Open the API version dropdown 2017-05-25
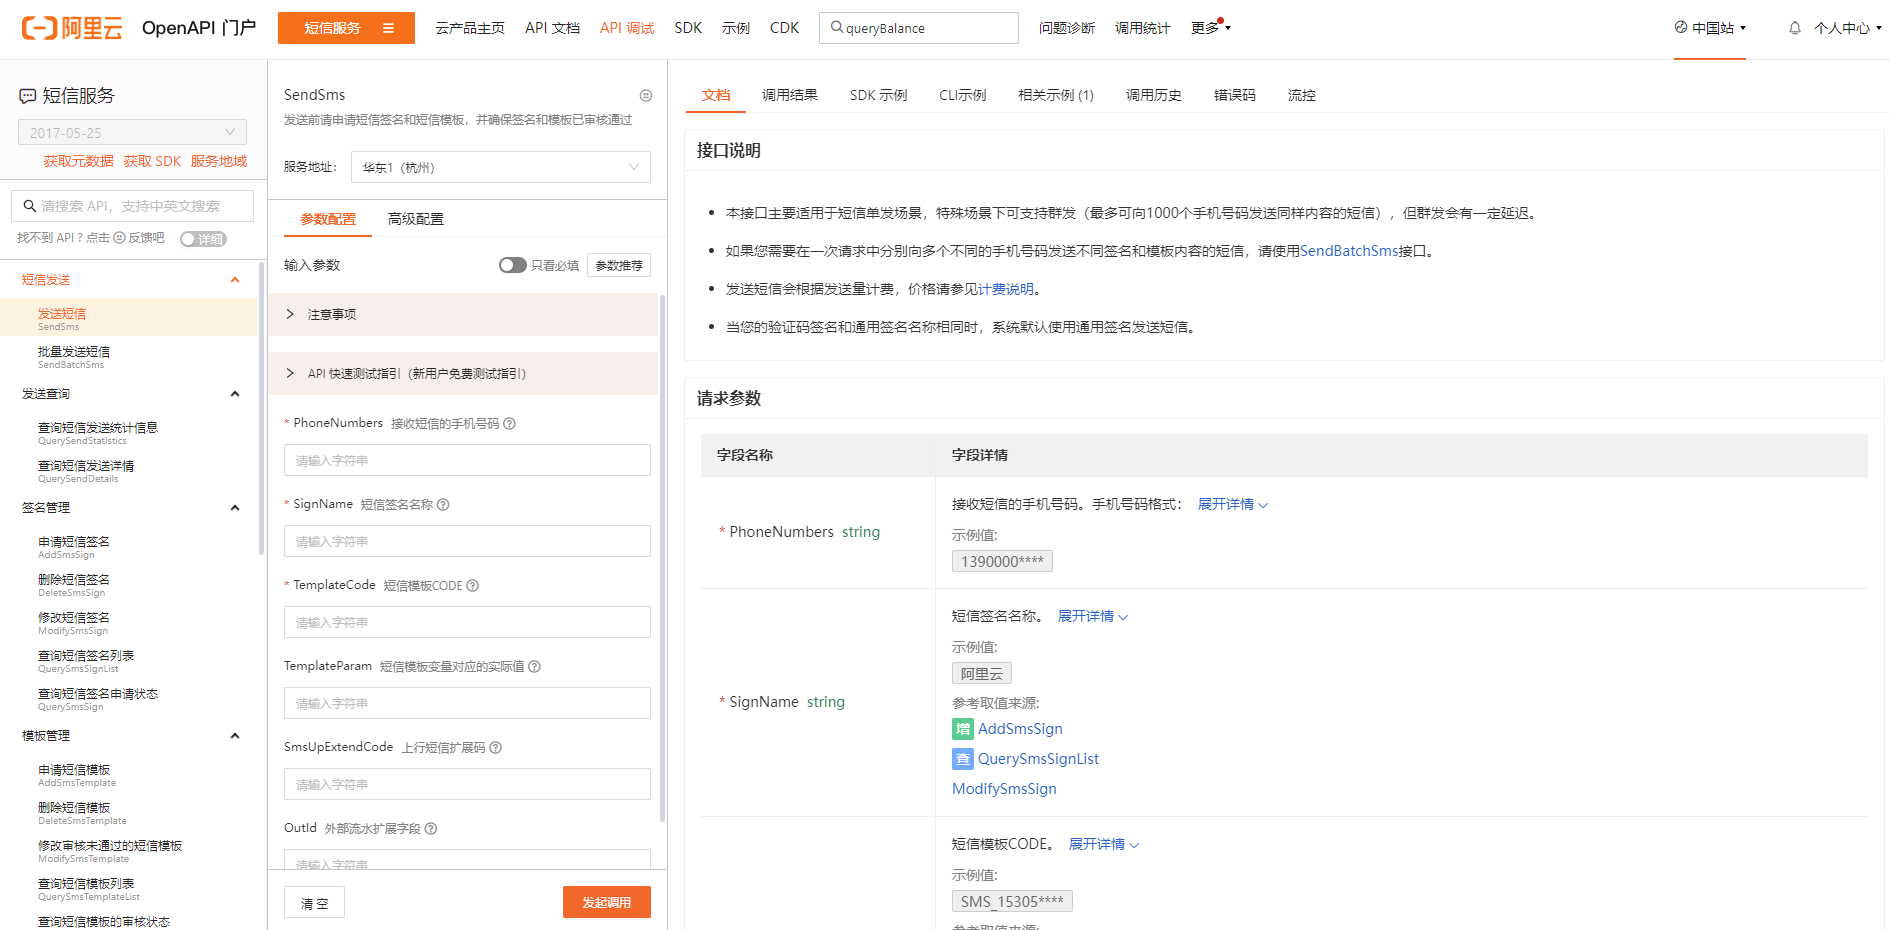 point(132,132)
